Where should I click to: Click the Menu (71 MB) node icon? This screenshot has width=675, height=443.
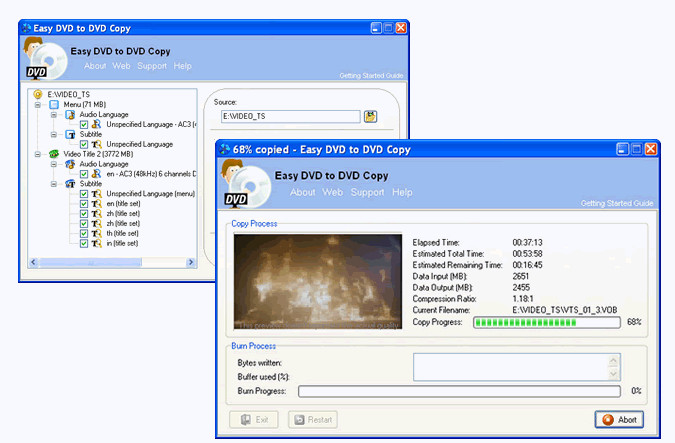click(x=54, y=104)
